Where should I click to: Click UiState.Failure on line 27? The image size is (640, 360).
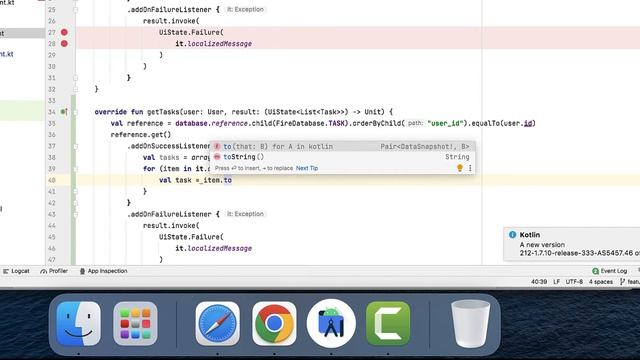(189, 32)
